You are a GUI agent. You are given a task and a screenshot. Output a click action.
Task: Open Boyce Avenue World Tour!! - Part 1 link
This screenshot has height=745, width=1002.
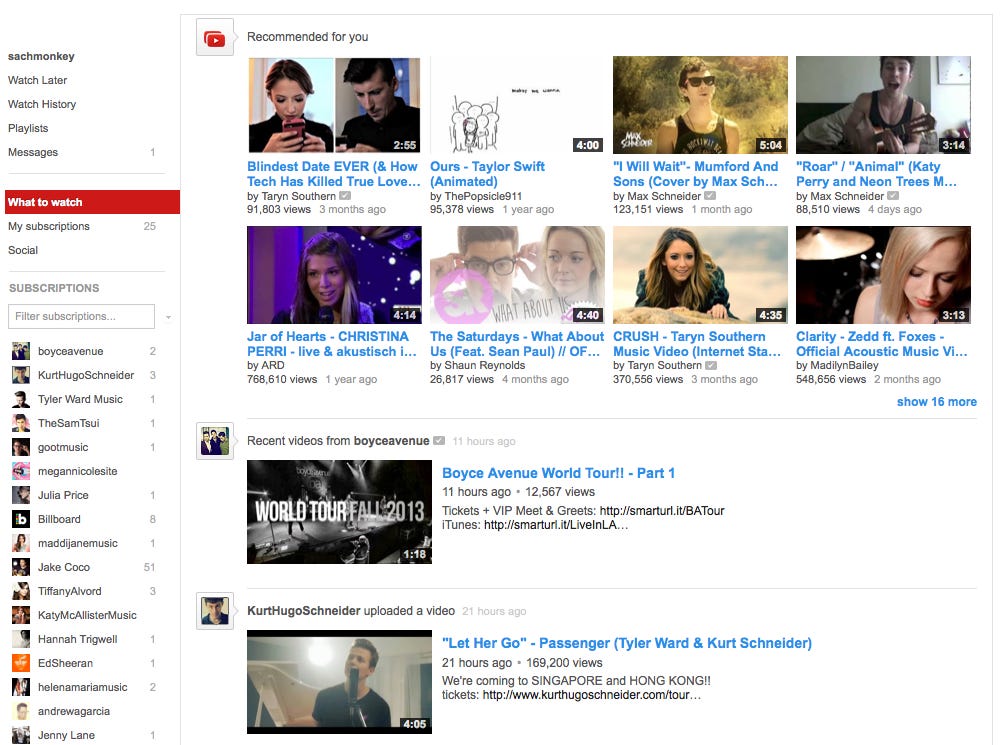[559, 473]
